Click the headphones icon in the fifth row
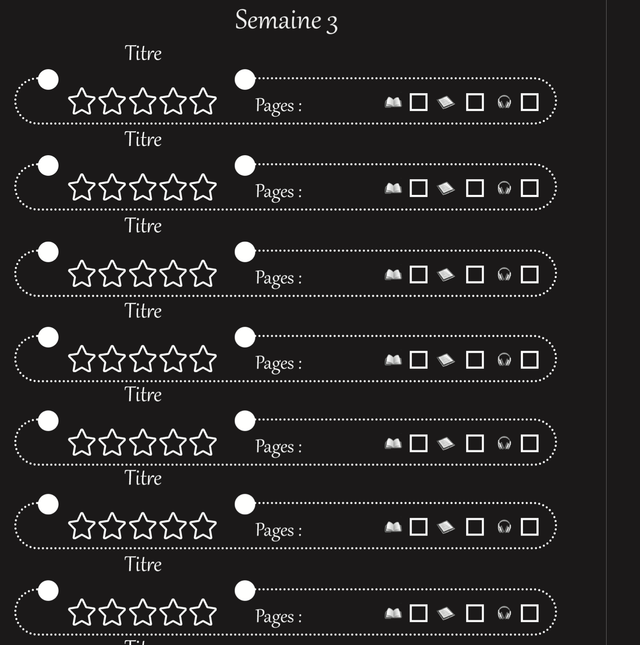 504,443
